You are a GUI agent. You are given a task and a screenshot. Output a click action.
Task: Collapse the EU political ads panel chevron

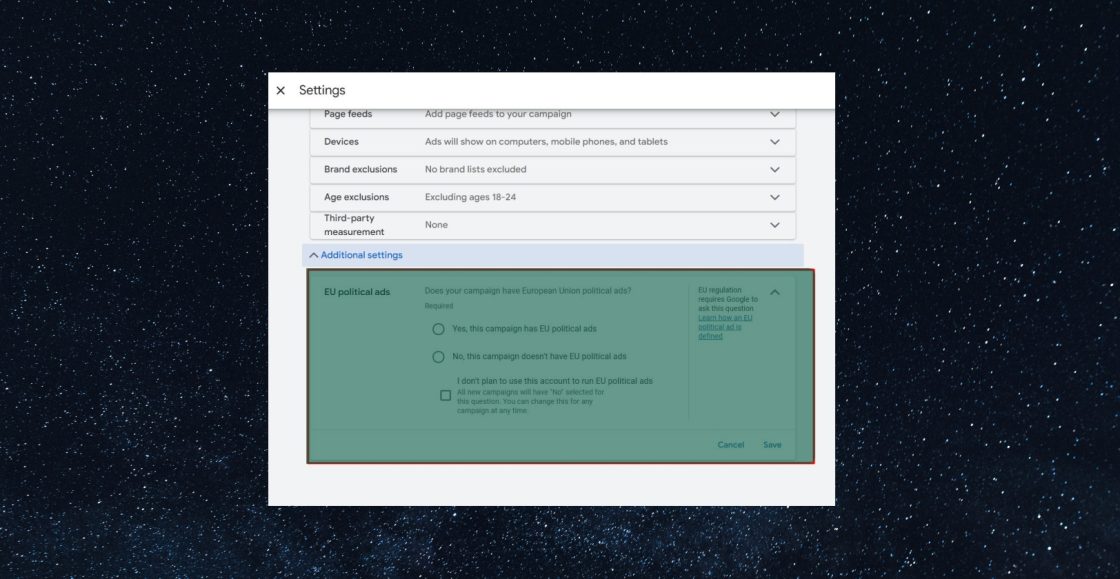[x=774, y=292]
